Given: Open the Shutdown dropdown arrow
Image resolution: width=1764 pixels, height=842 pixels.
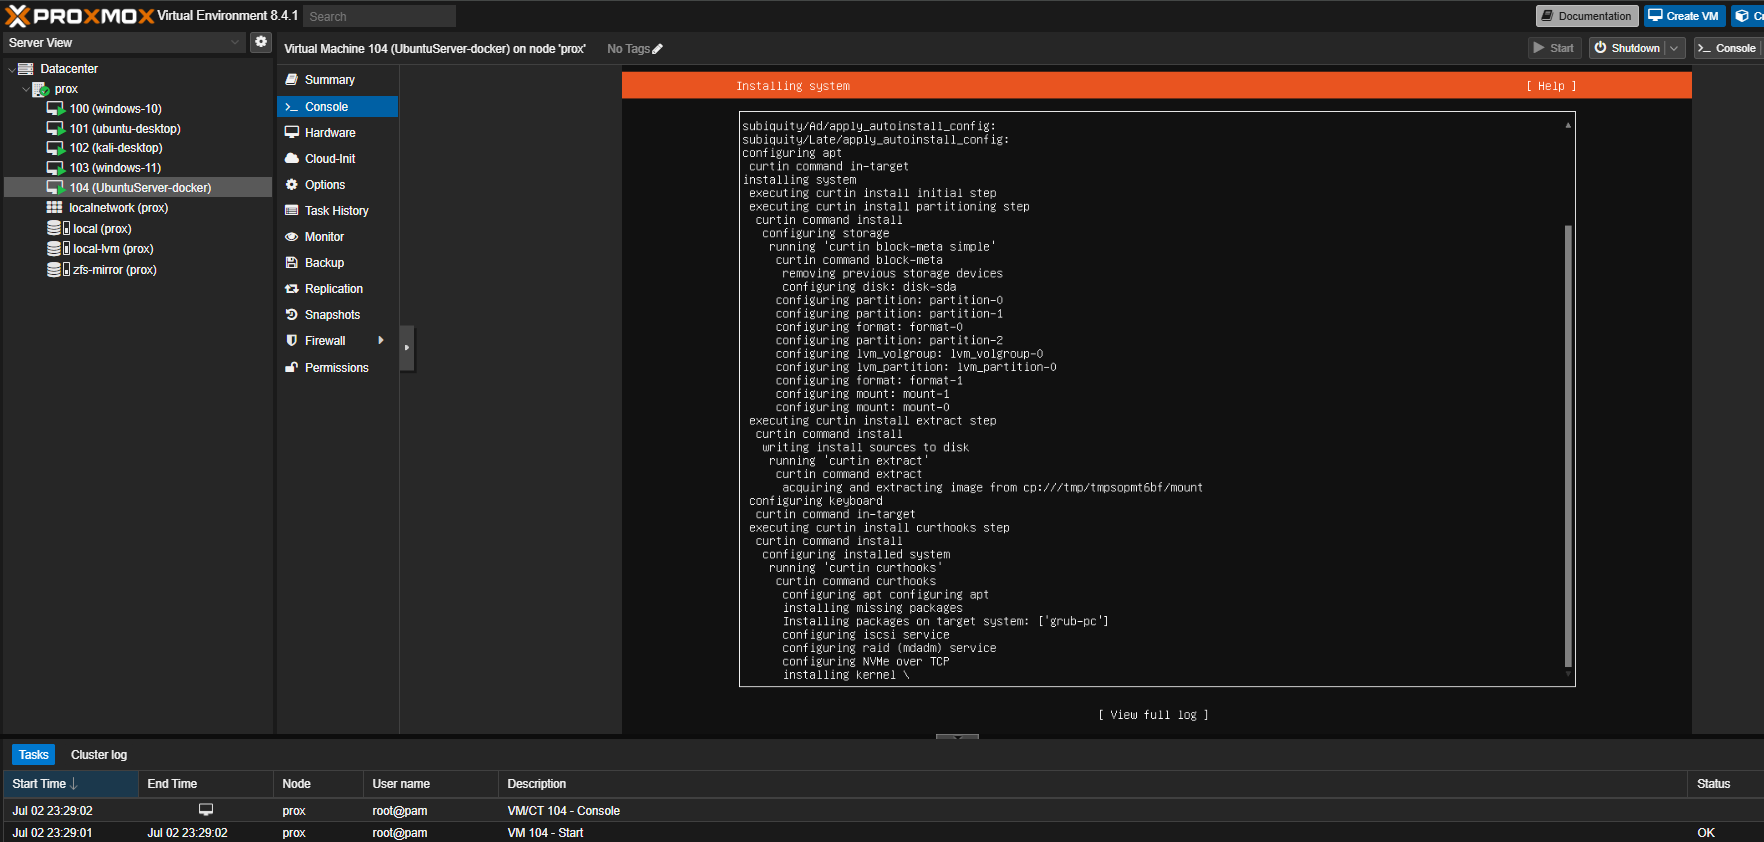Looking at the screenshot, I should 1674,48.
